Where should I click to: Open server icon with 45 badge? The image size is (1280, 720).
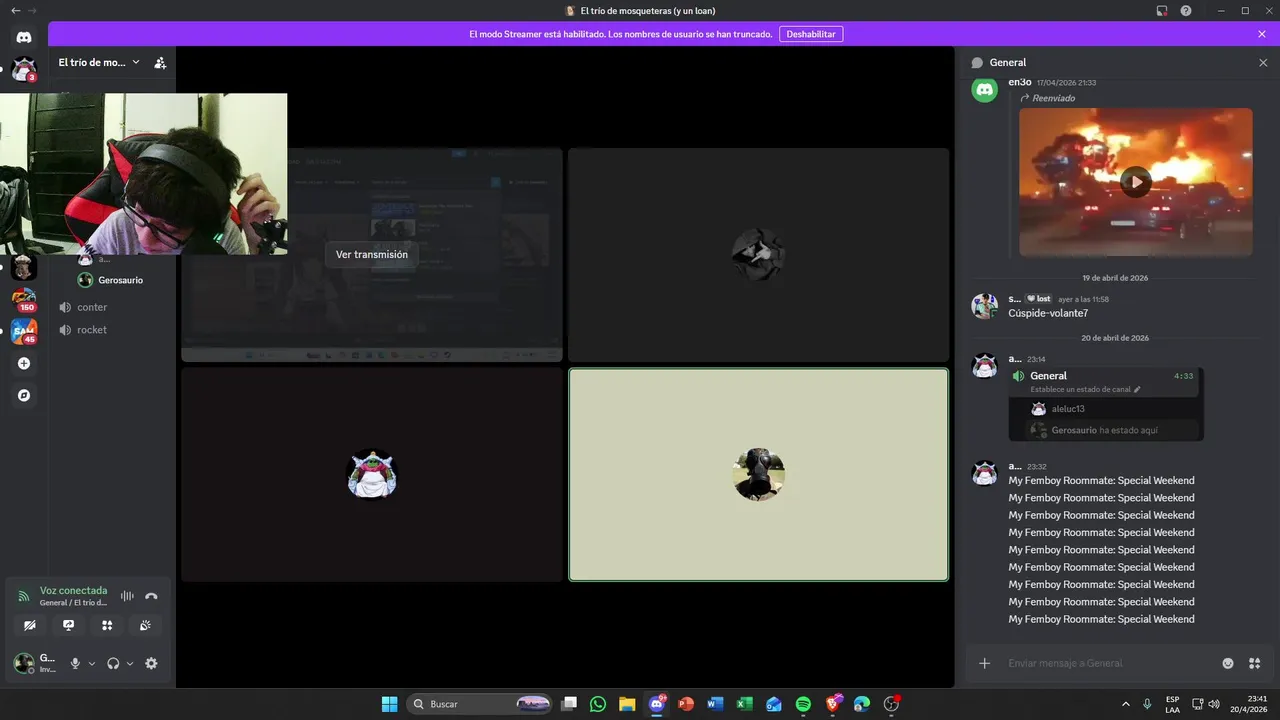pyautogui.click(x=24, y=331)
